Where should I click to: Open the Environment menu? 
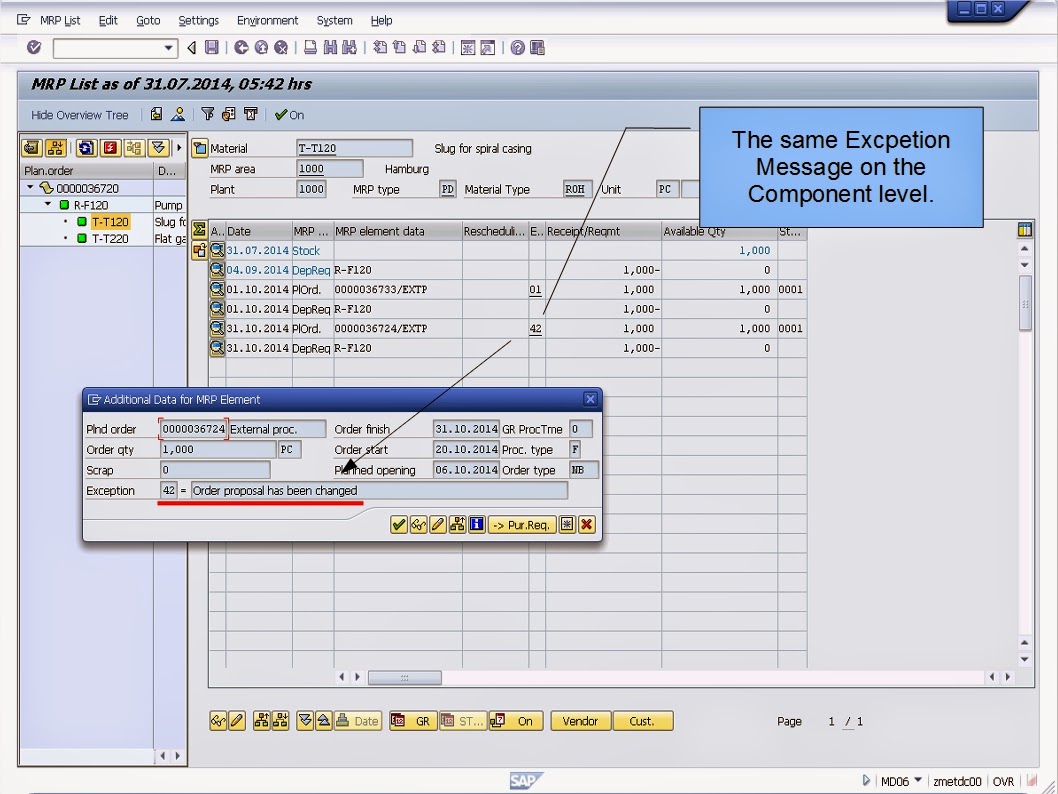click(267, 20)
